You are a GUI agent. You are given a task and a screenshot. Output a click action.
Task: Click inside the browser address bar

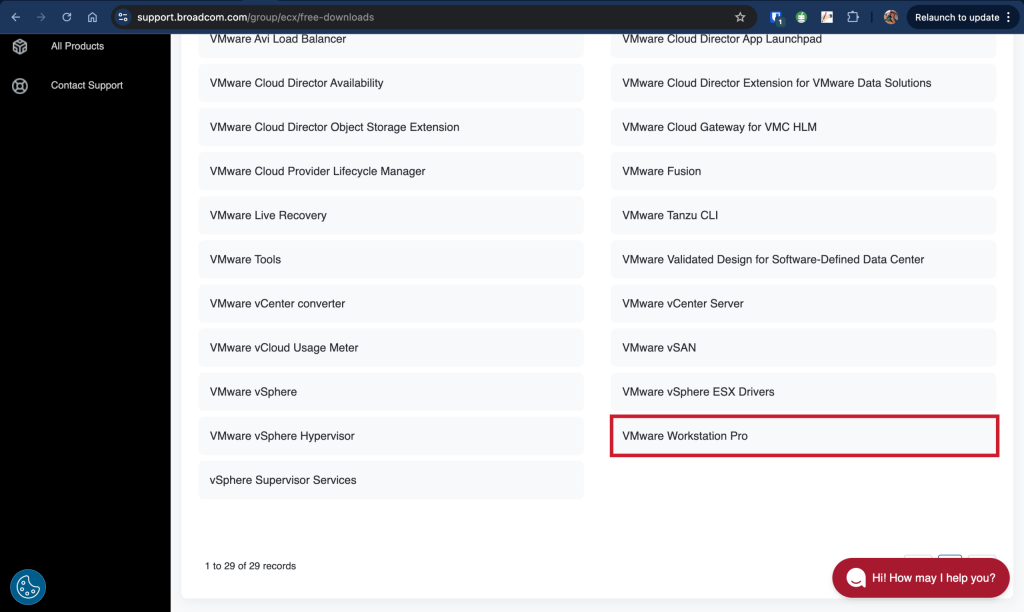(300, 16)
